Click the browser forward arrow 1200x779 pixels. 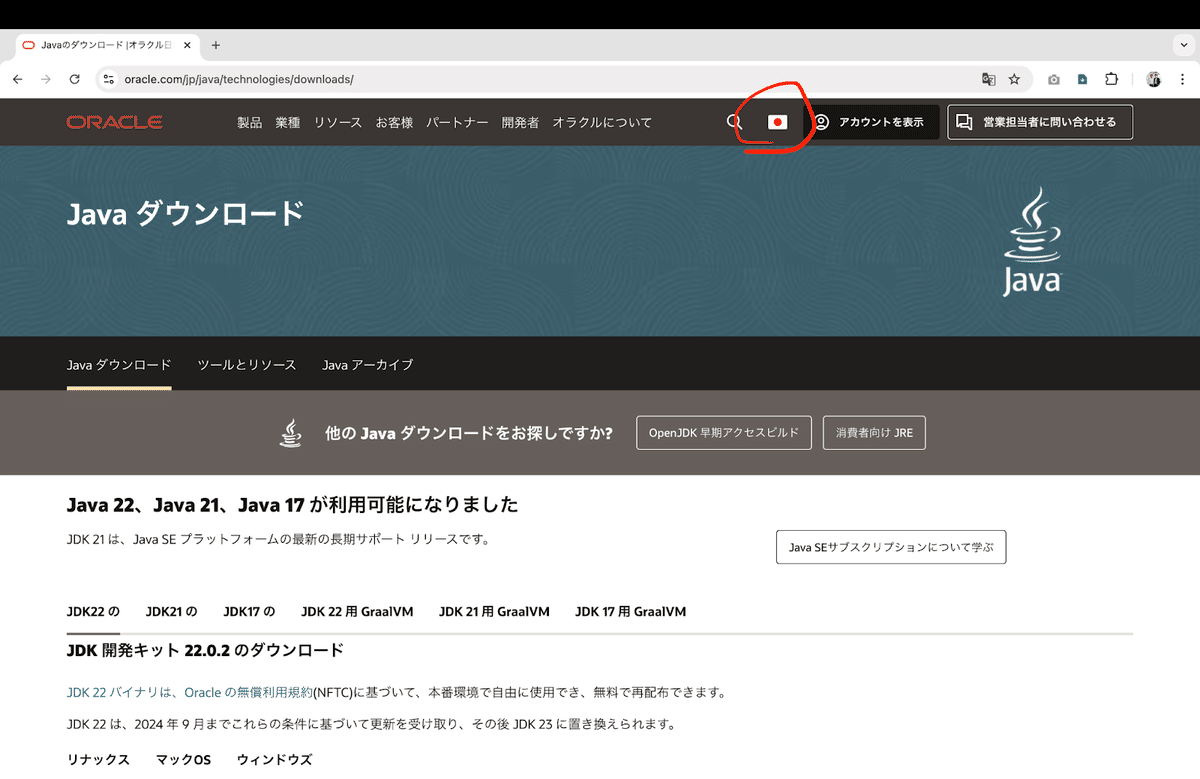(46, 79)
